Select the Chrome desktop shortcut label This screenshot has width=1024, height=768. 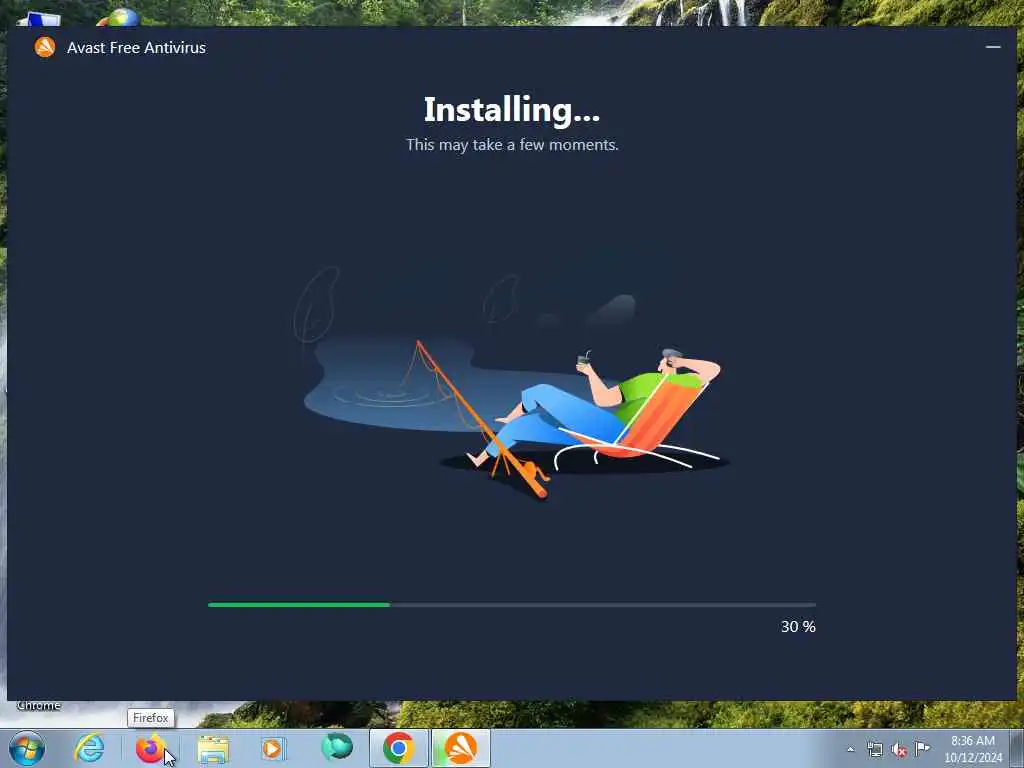39,705
